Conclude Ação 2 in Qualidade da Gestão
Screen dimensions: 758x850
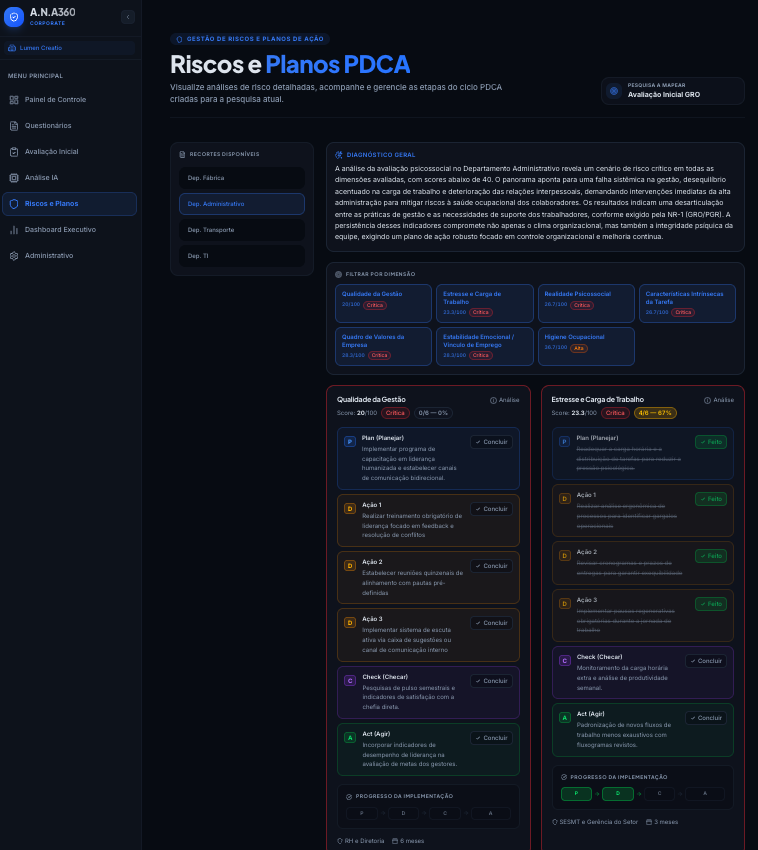coord(491,566)
